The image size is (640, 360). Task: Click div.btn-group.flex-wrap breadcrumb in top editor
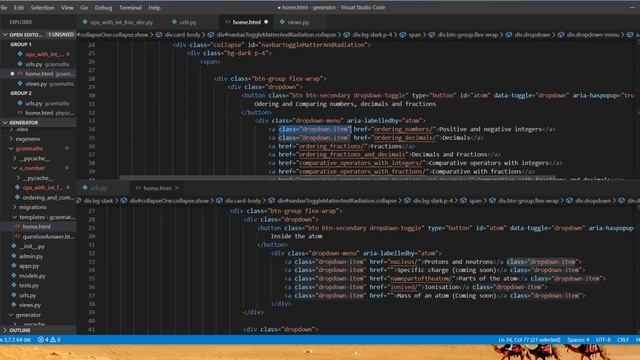tap(468, 35)
